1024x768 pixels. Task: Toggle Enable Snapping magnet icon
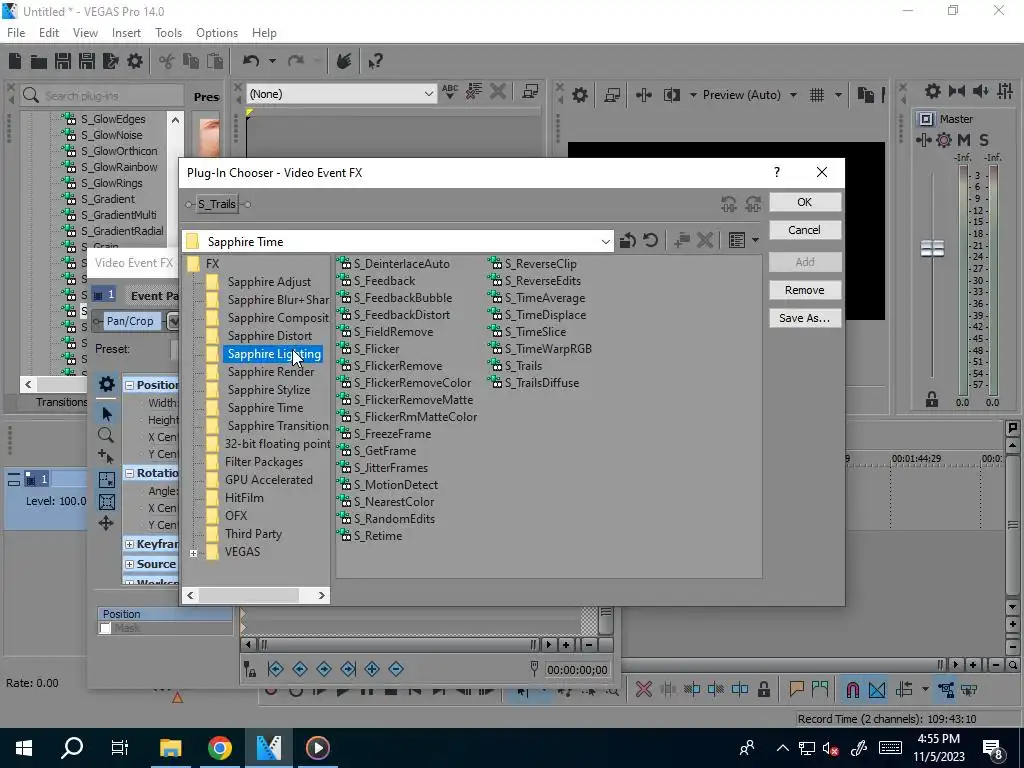[x=853, y=690]
